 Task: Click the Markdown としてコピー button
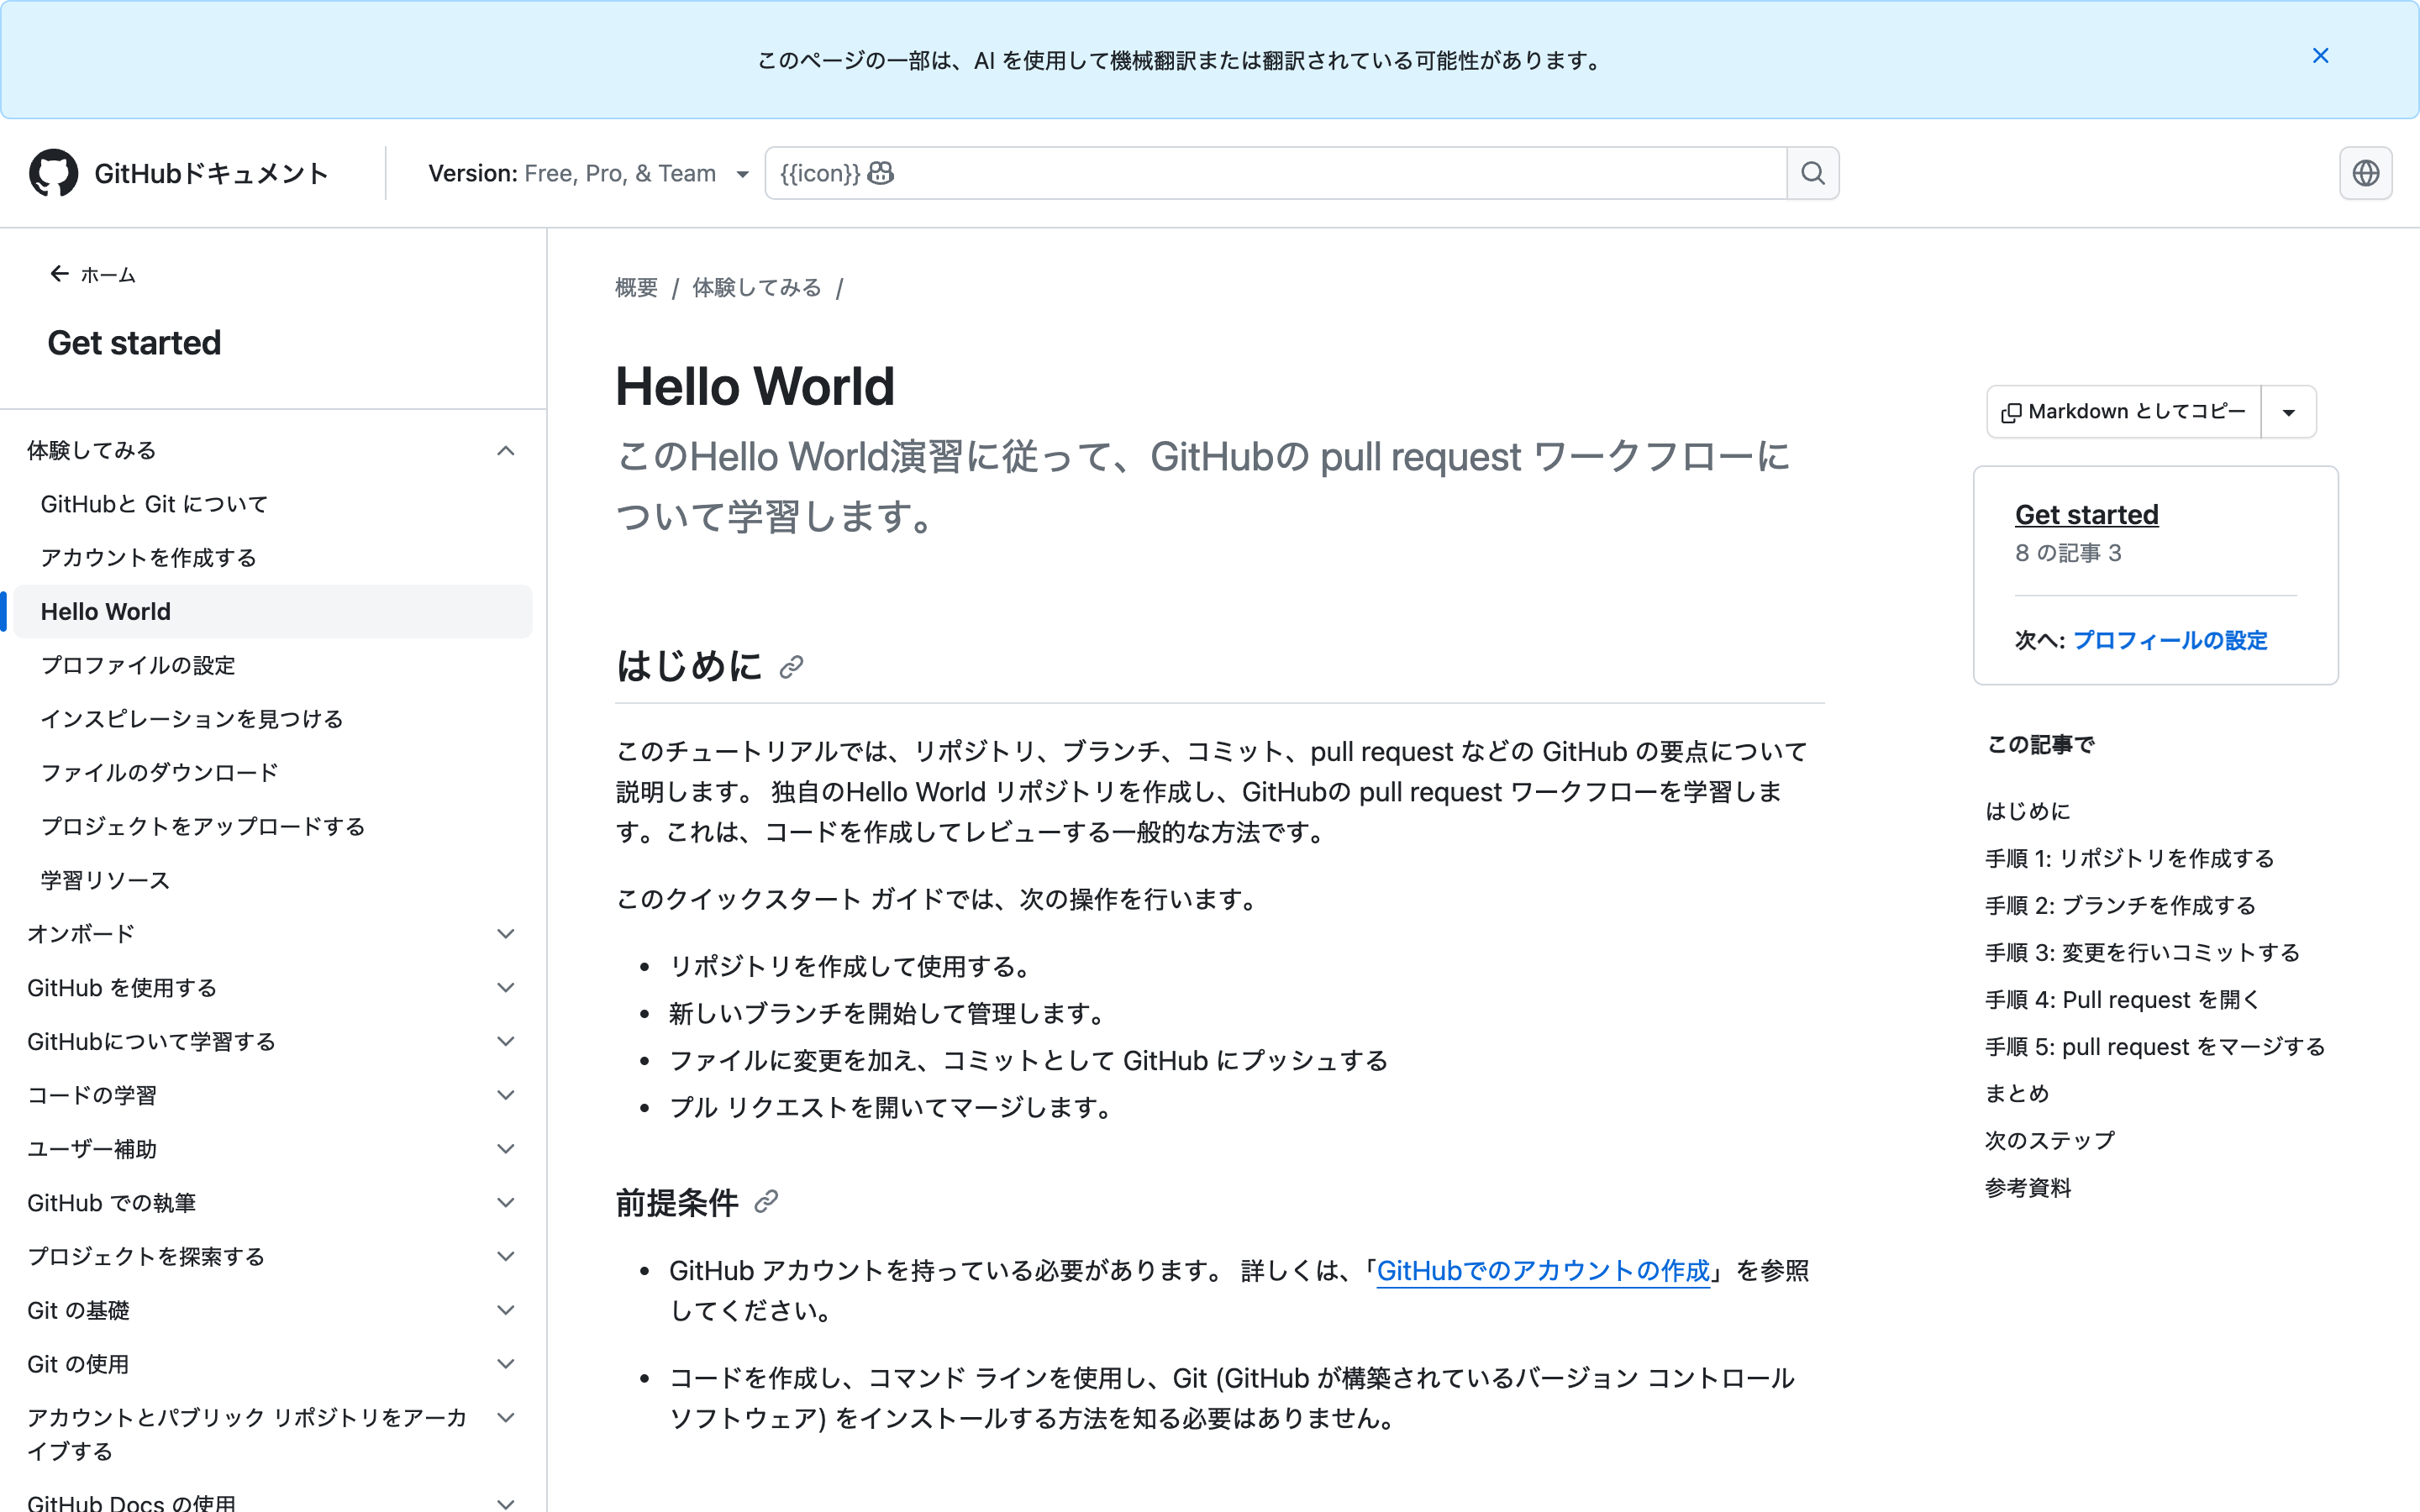pyautogui.click(x=2124, y=412)
